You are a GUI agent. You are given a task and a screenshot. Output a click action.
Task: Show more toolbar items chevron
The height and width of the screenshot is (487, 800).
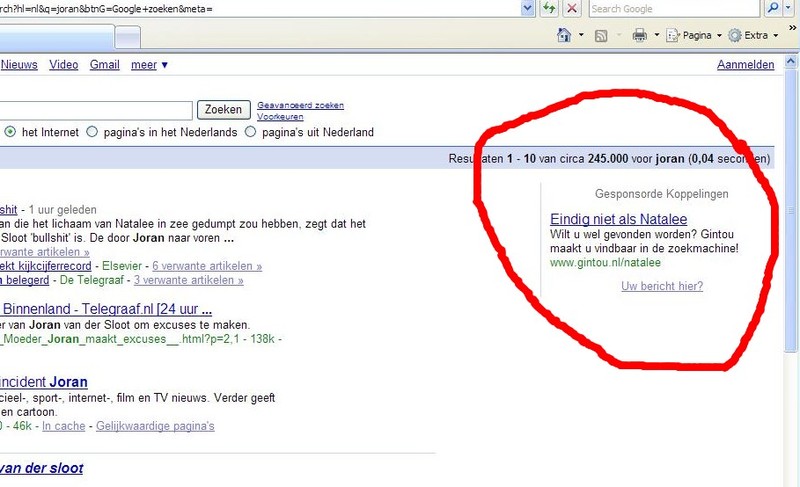point(792,28)
